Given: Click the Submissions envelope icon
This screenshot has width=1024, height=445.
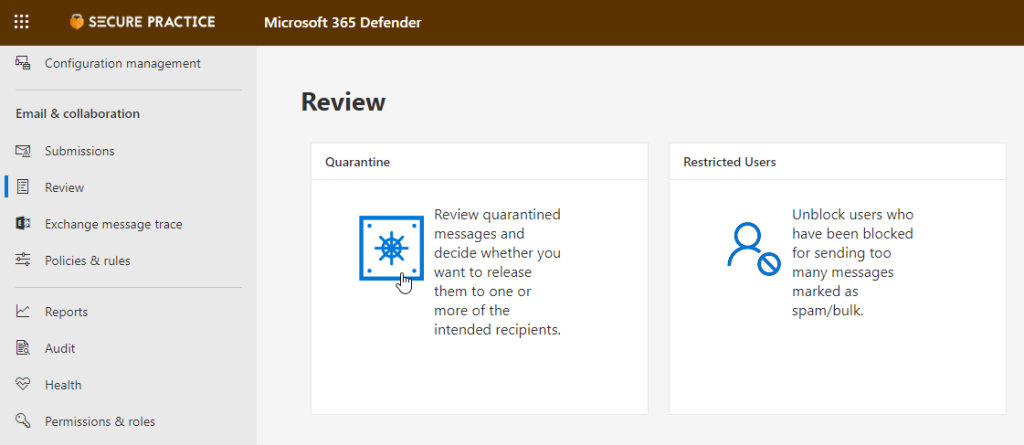Looking at the screenshot, I should point(23,151).
